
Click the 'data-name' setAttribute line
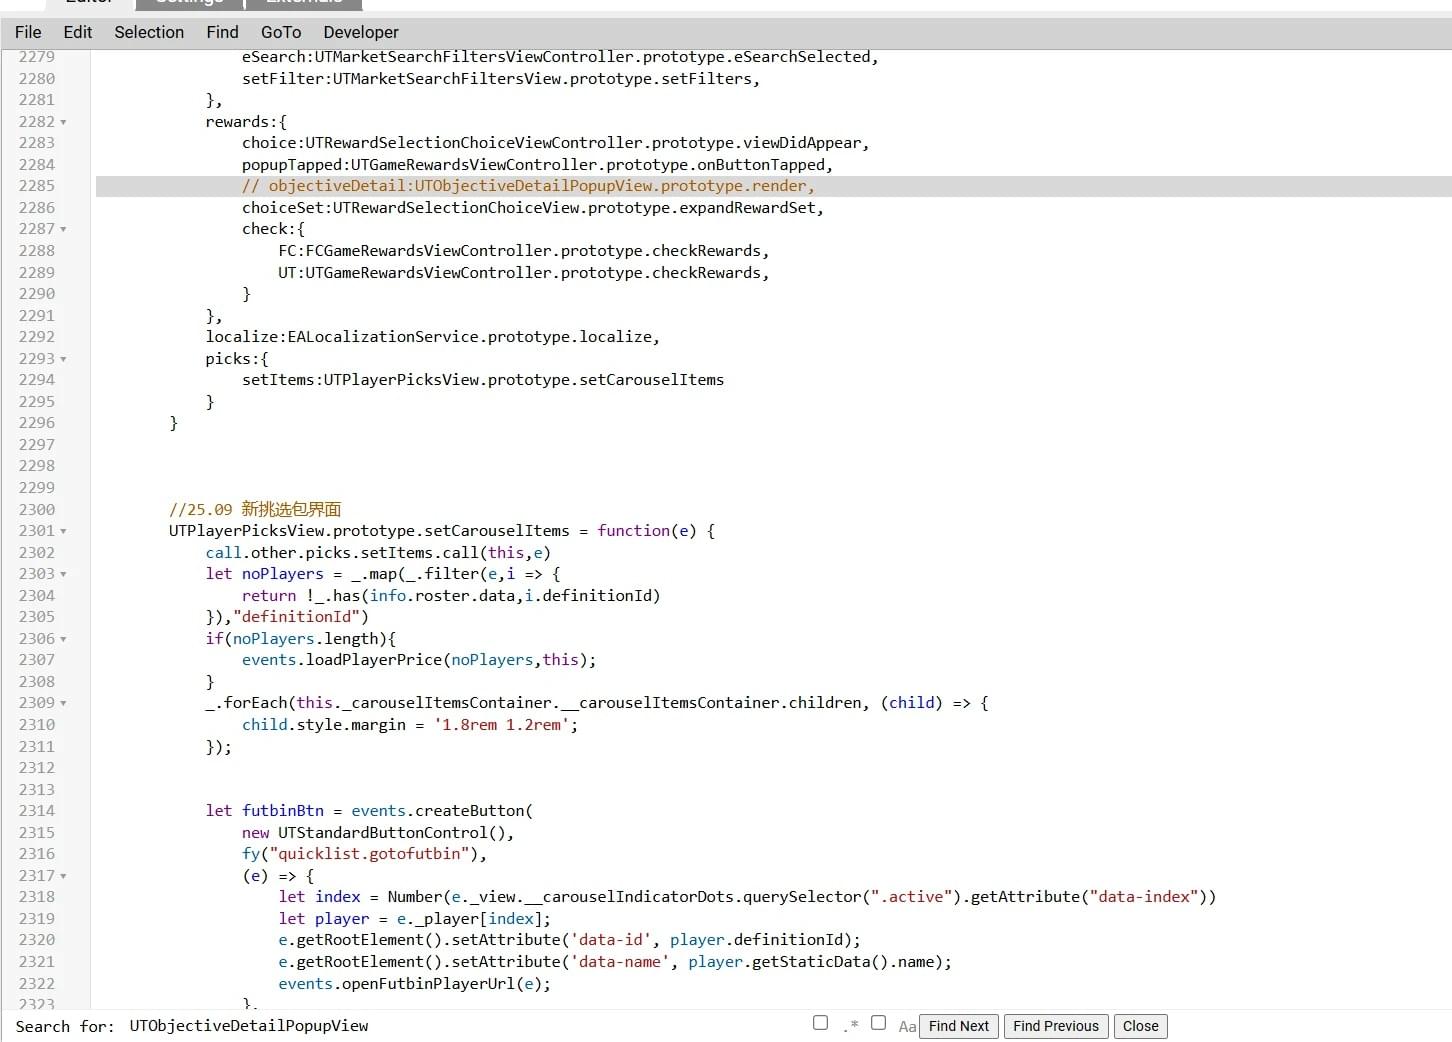[615, 962]
